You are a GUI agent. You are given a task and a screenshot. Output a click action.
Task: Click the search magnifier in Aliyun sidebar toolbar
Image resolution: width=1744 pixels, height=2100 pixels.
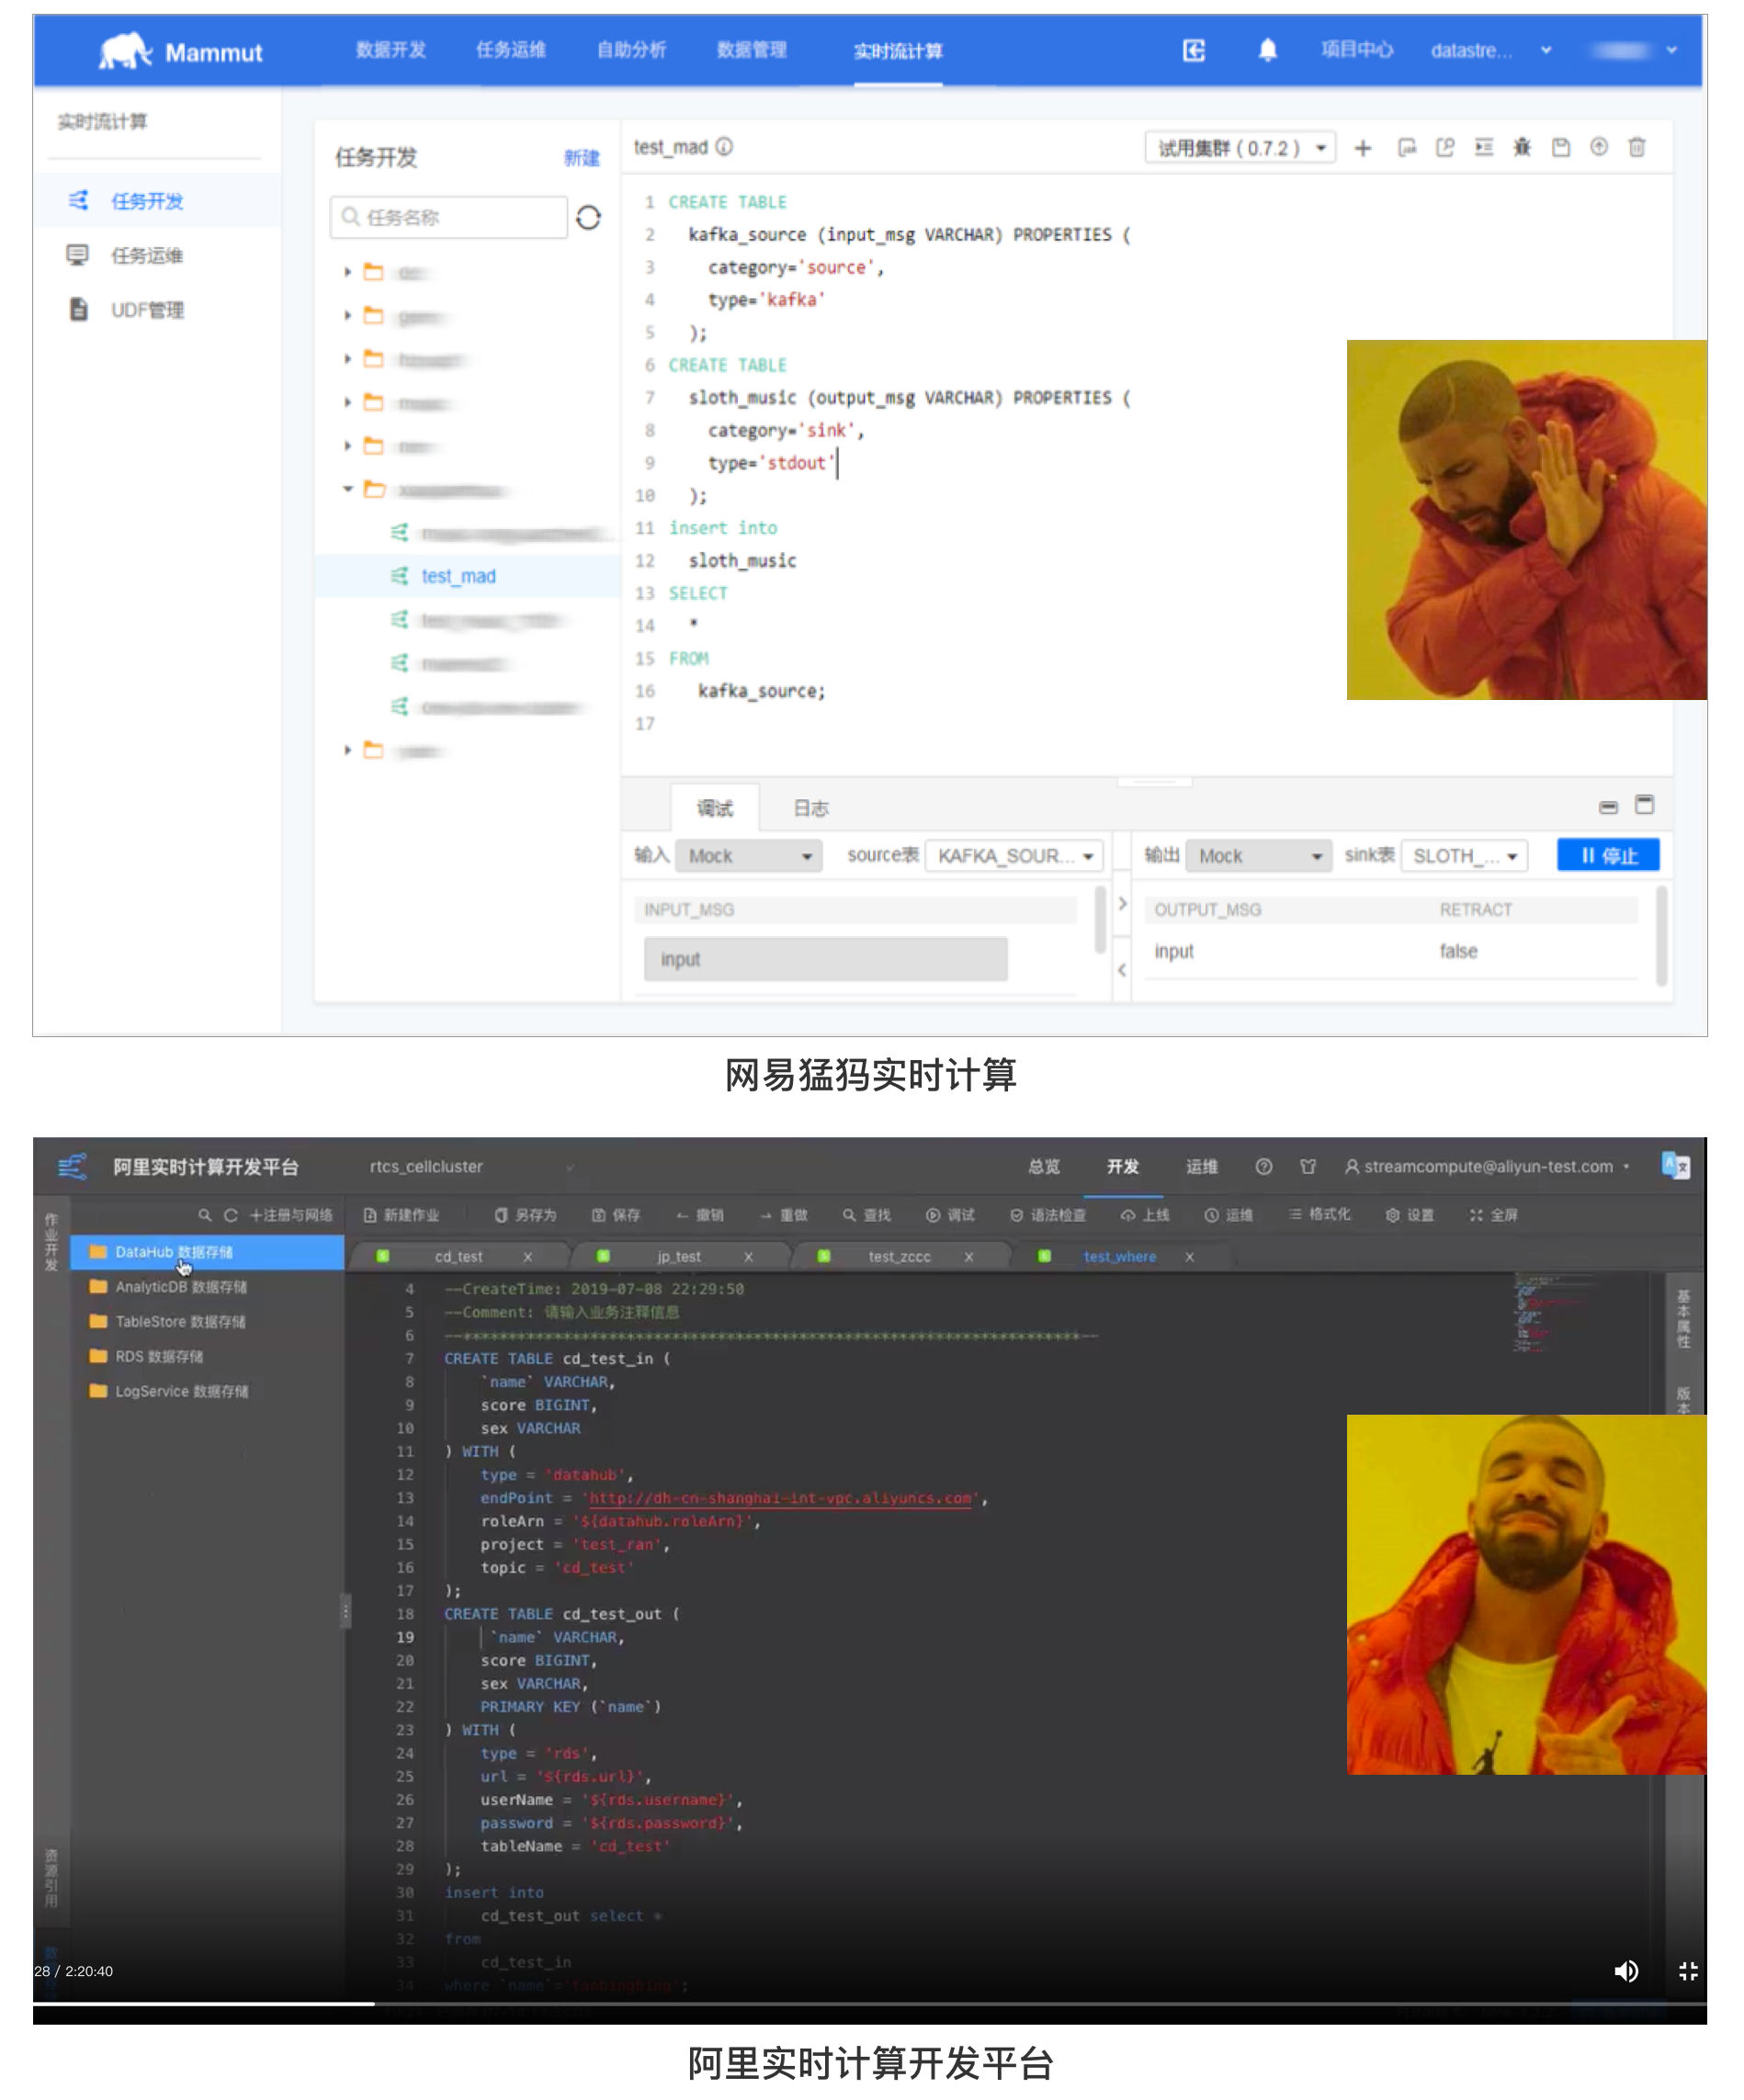coord(205,1215)
